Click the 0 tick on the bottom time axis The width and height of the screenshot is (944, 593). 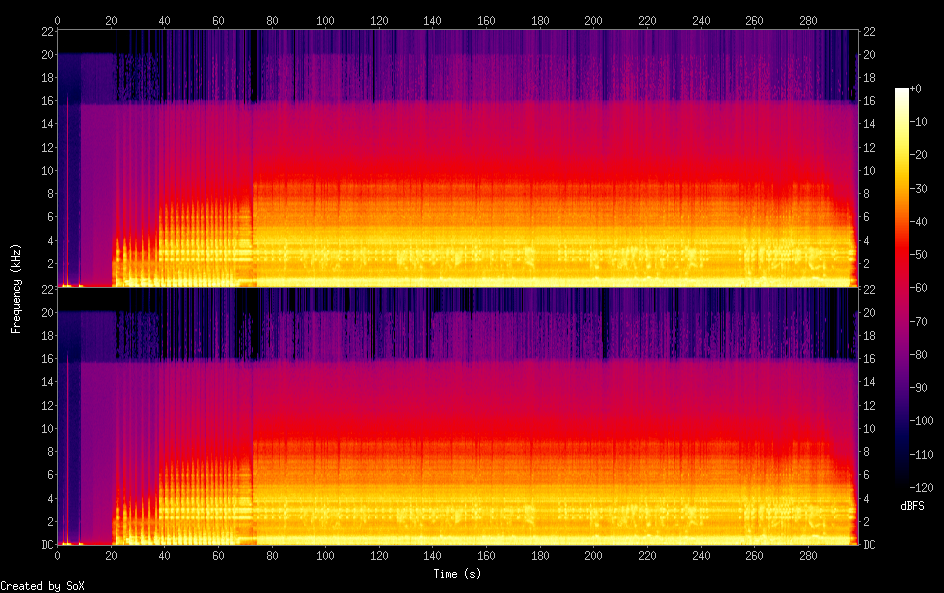tap(57, 556)
